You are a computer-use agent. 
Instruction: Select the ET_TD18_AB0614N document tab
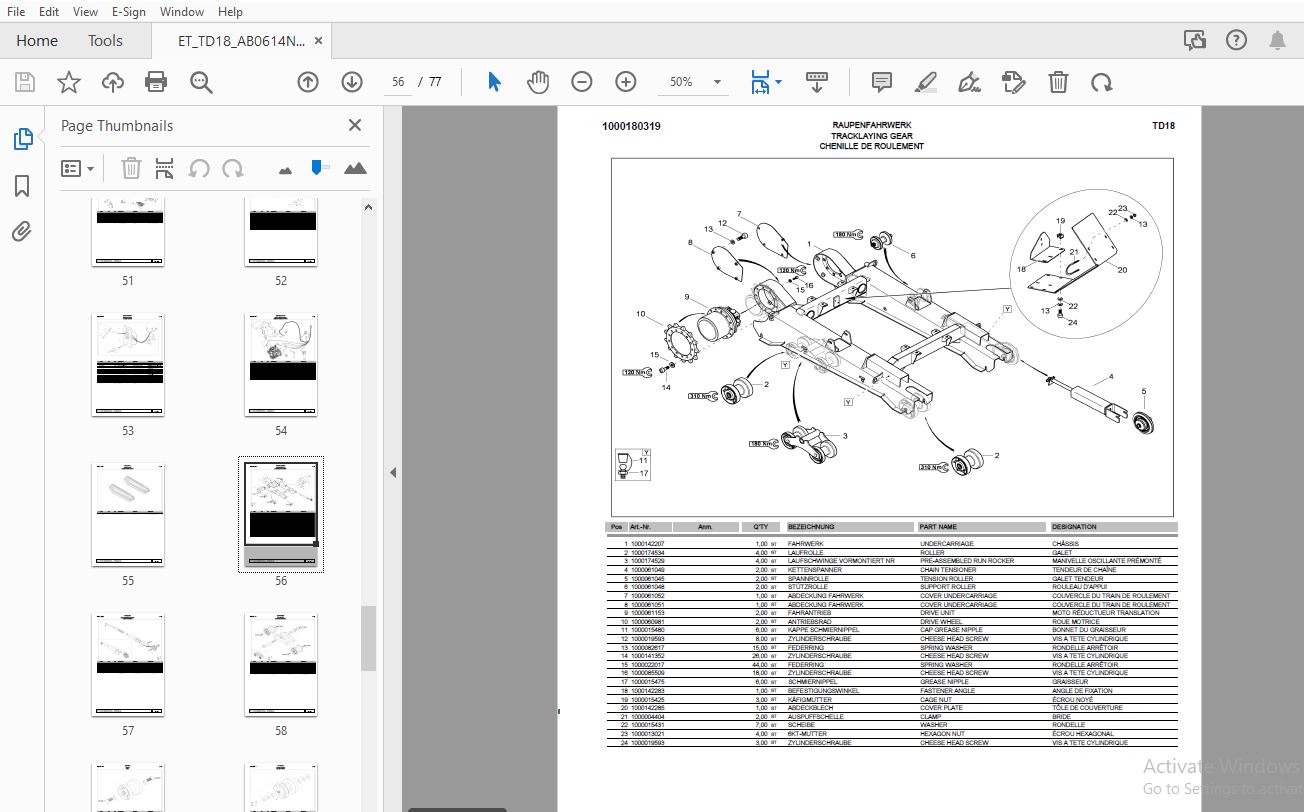(x=241, y=41)
